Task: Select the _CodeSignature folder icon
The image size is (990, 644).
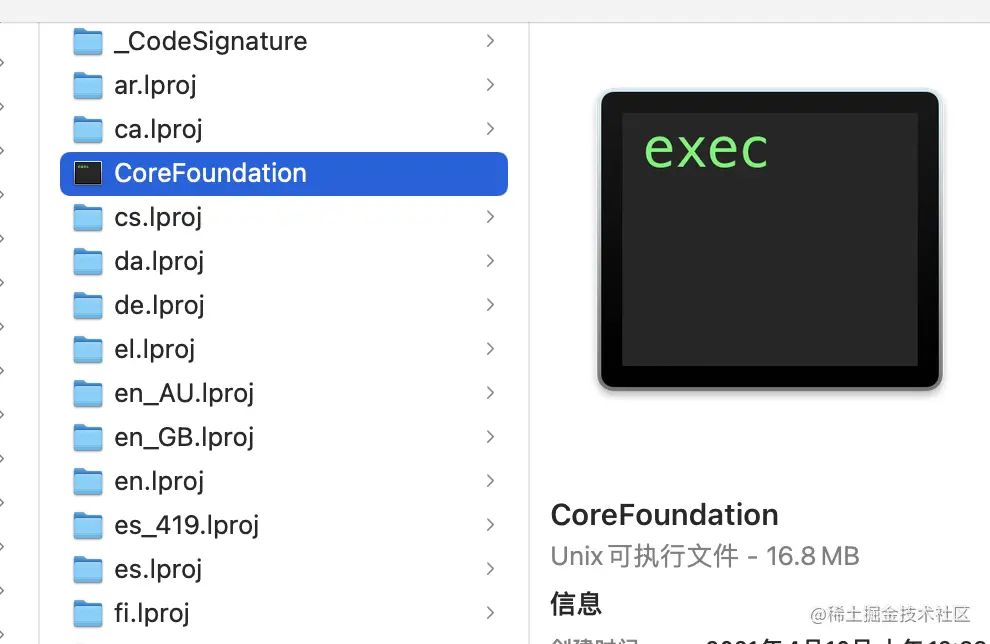Action: tap(88, 42)
